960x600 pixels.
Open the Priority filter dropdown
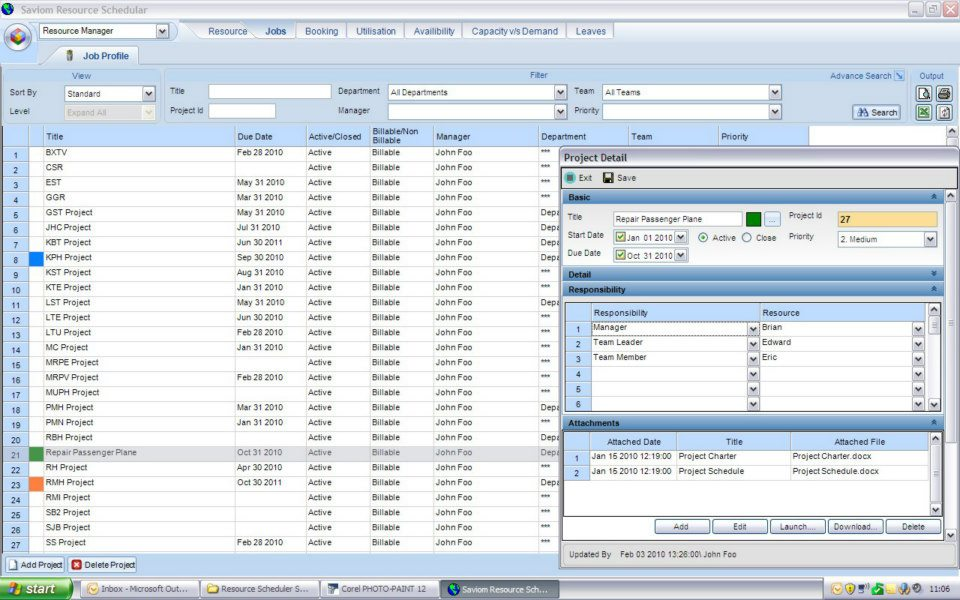pos(775,111)
